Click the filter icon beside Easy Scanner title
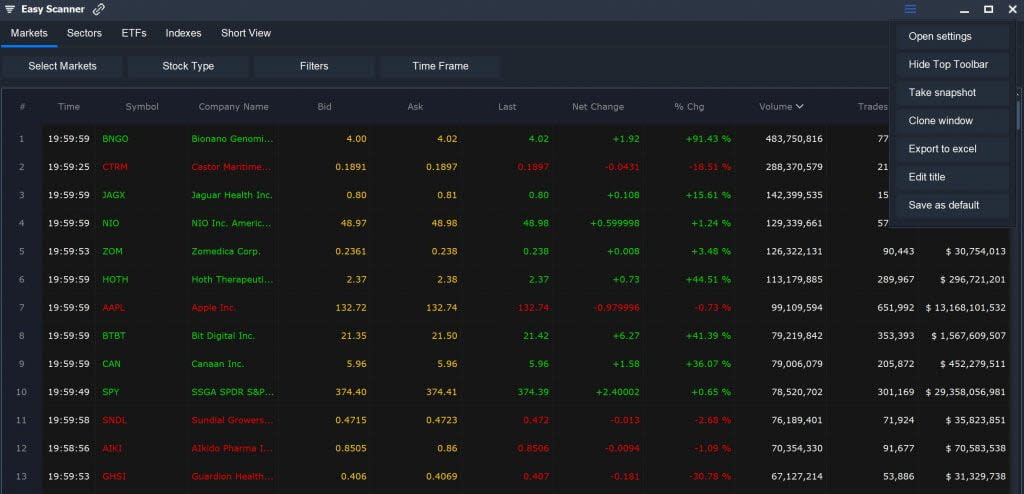 (10, 9)
